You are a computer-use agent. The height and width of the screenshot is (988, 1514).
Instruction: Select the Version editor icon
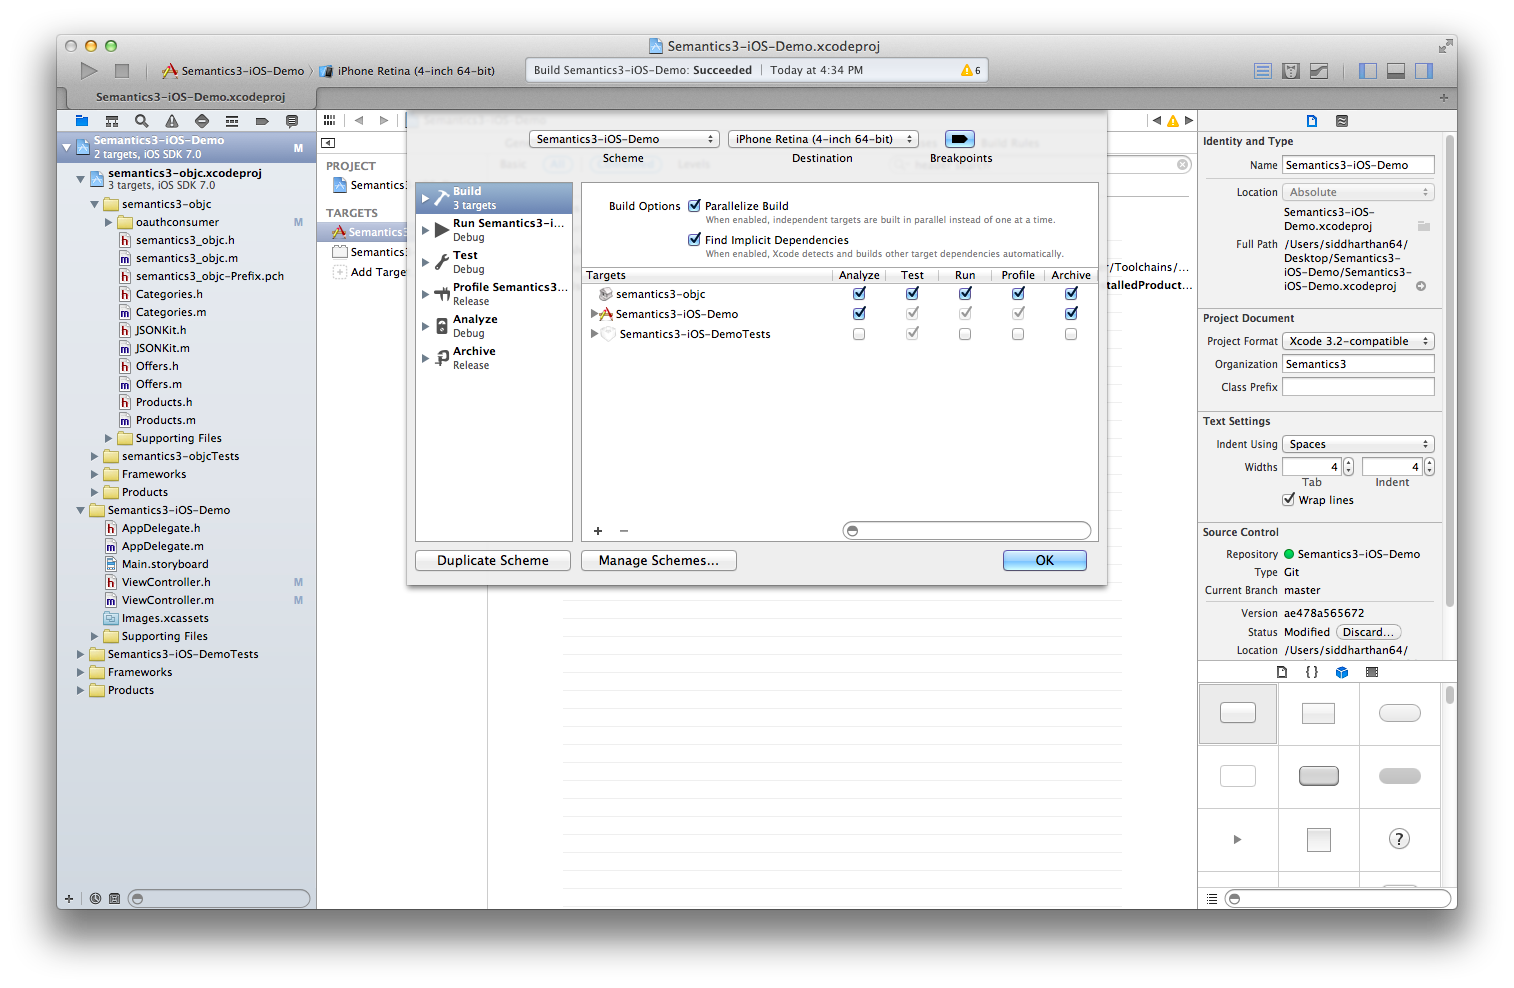(x=1319, y=70)
